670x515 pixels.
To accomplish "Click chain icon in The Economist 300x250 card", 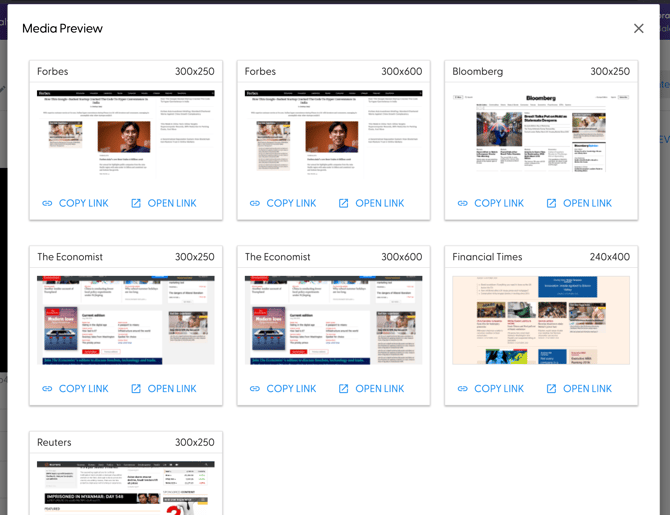I will point(47,389).
